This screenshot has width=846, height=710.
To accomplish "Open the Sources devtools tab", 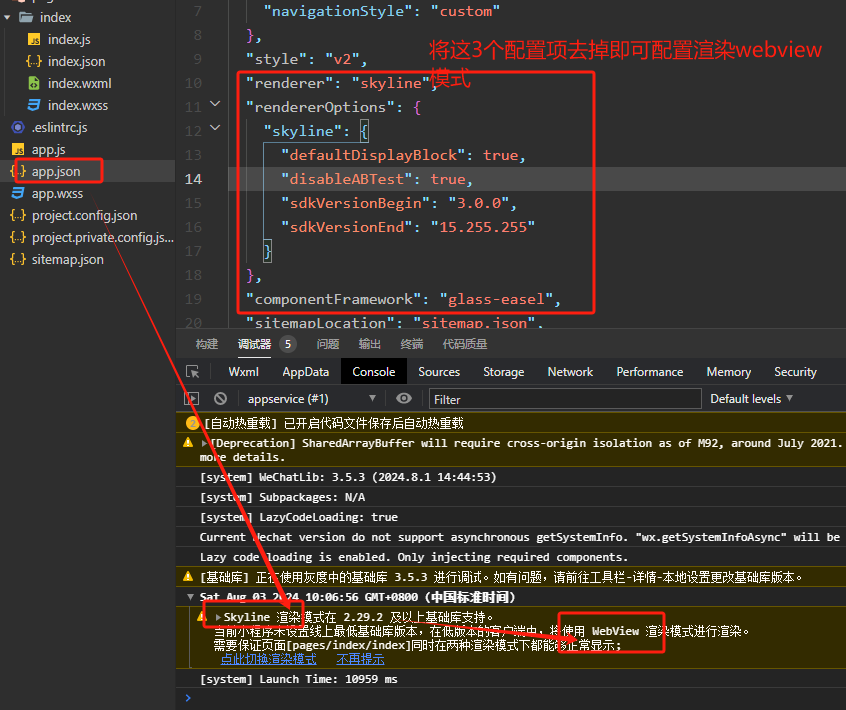I will pos(439,372).
